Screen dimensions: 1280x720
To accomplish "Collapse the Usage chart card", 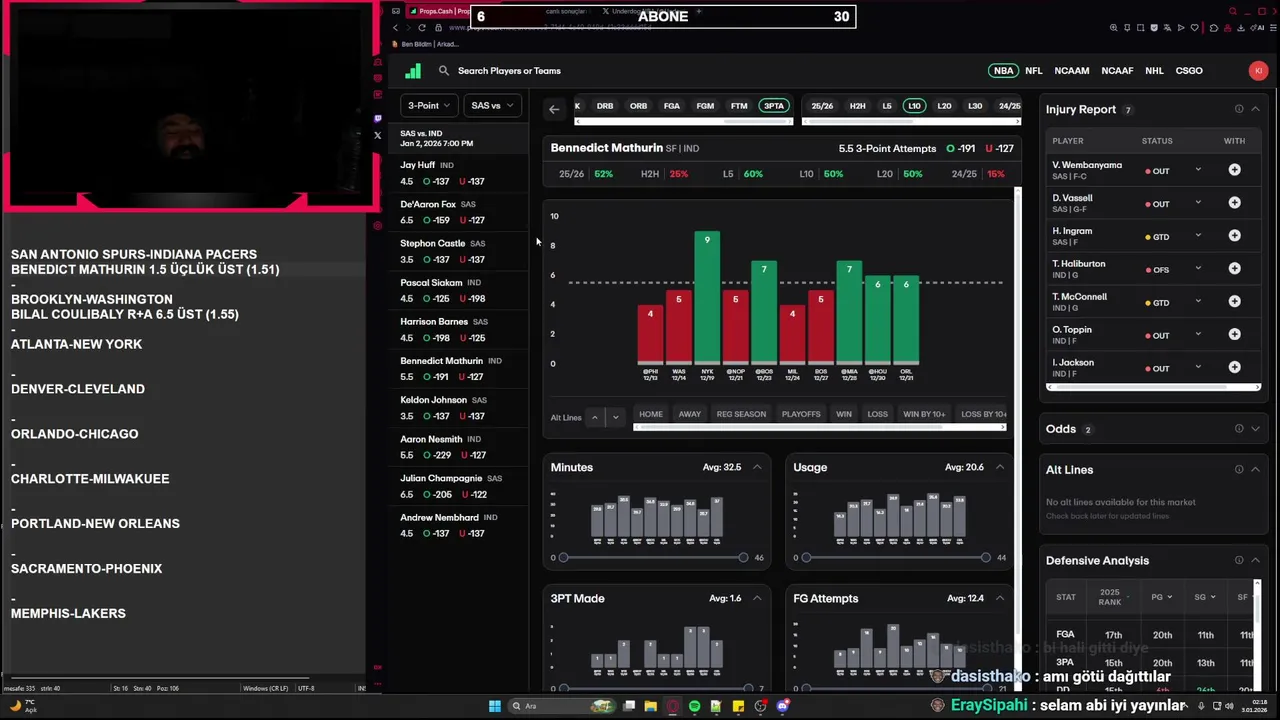I will tap(999, 467).
